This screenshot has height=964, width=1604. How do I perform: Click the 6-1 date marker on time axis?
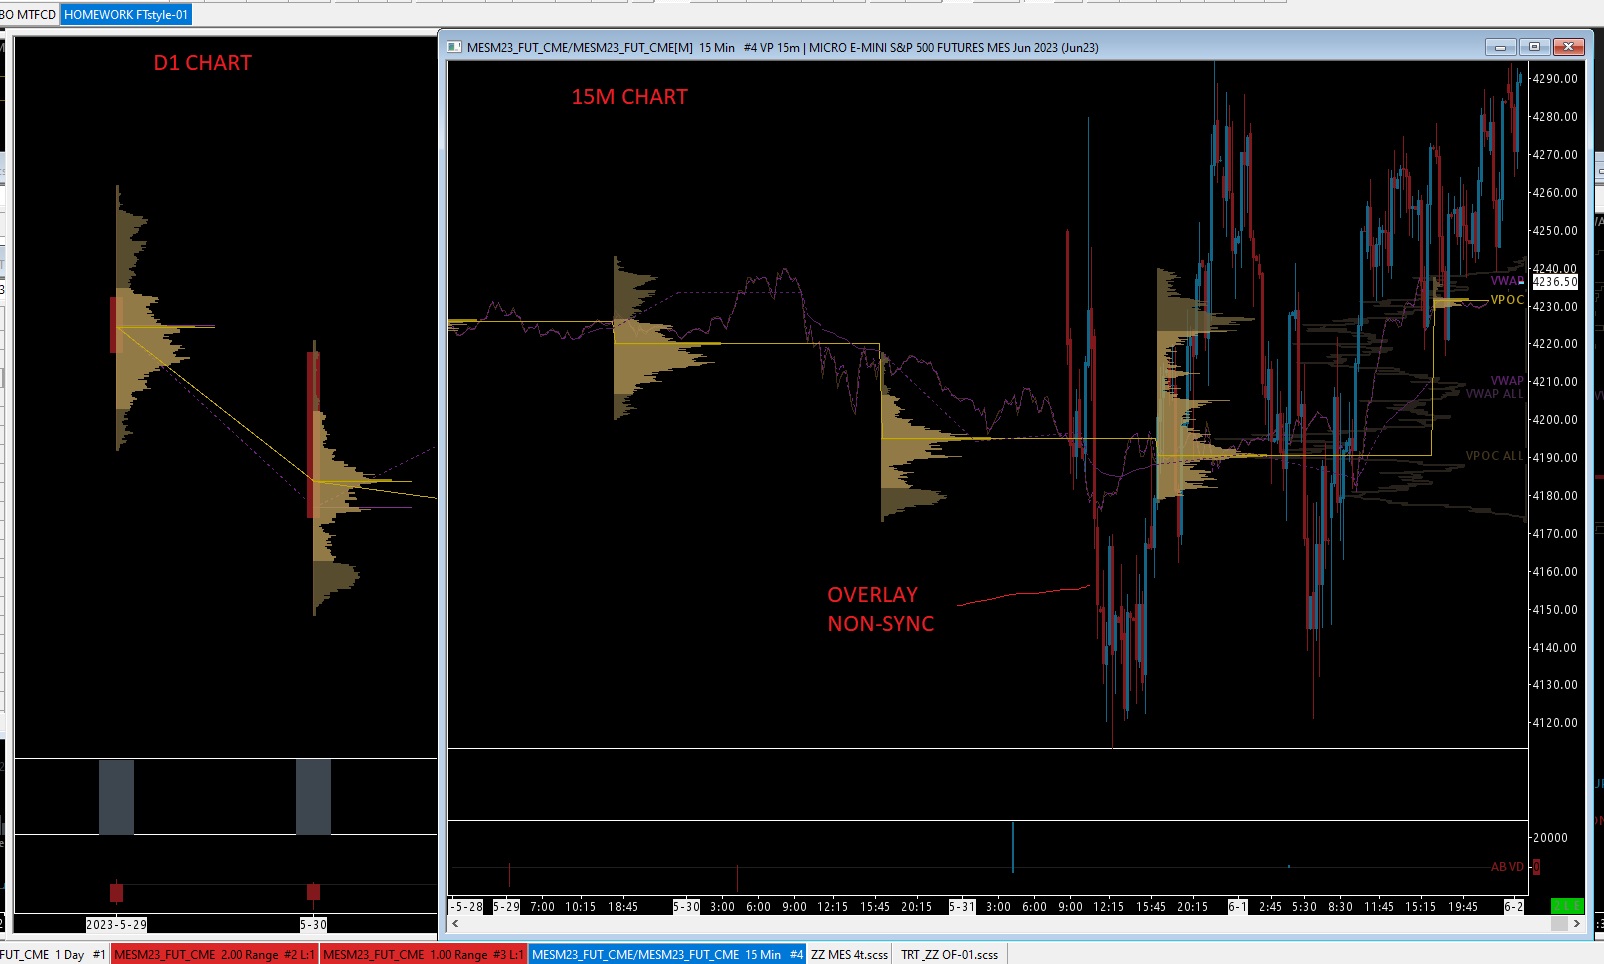(x=1238, y=907)
